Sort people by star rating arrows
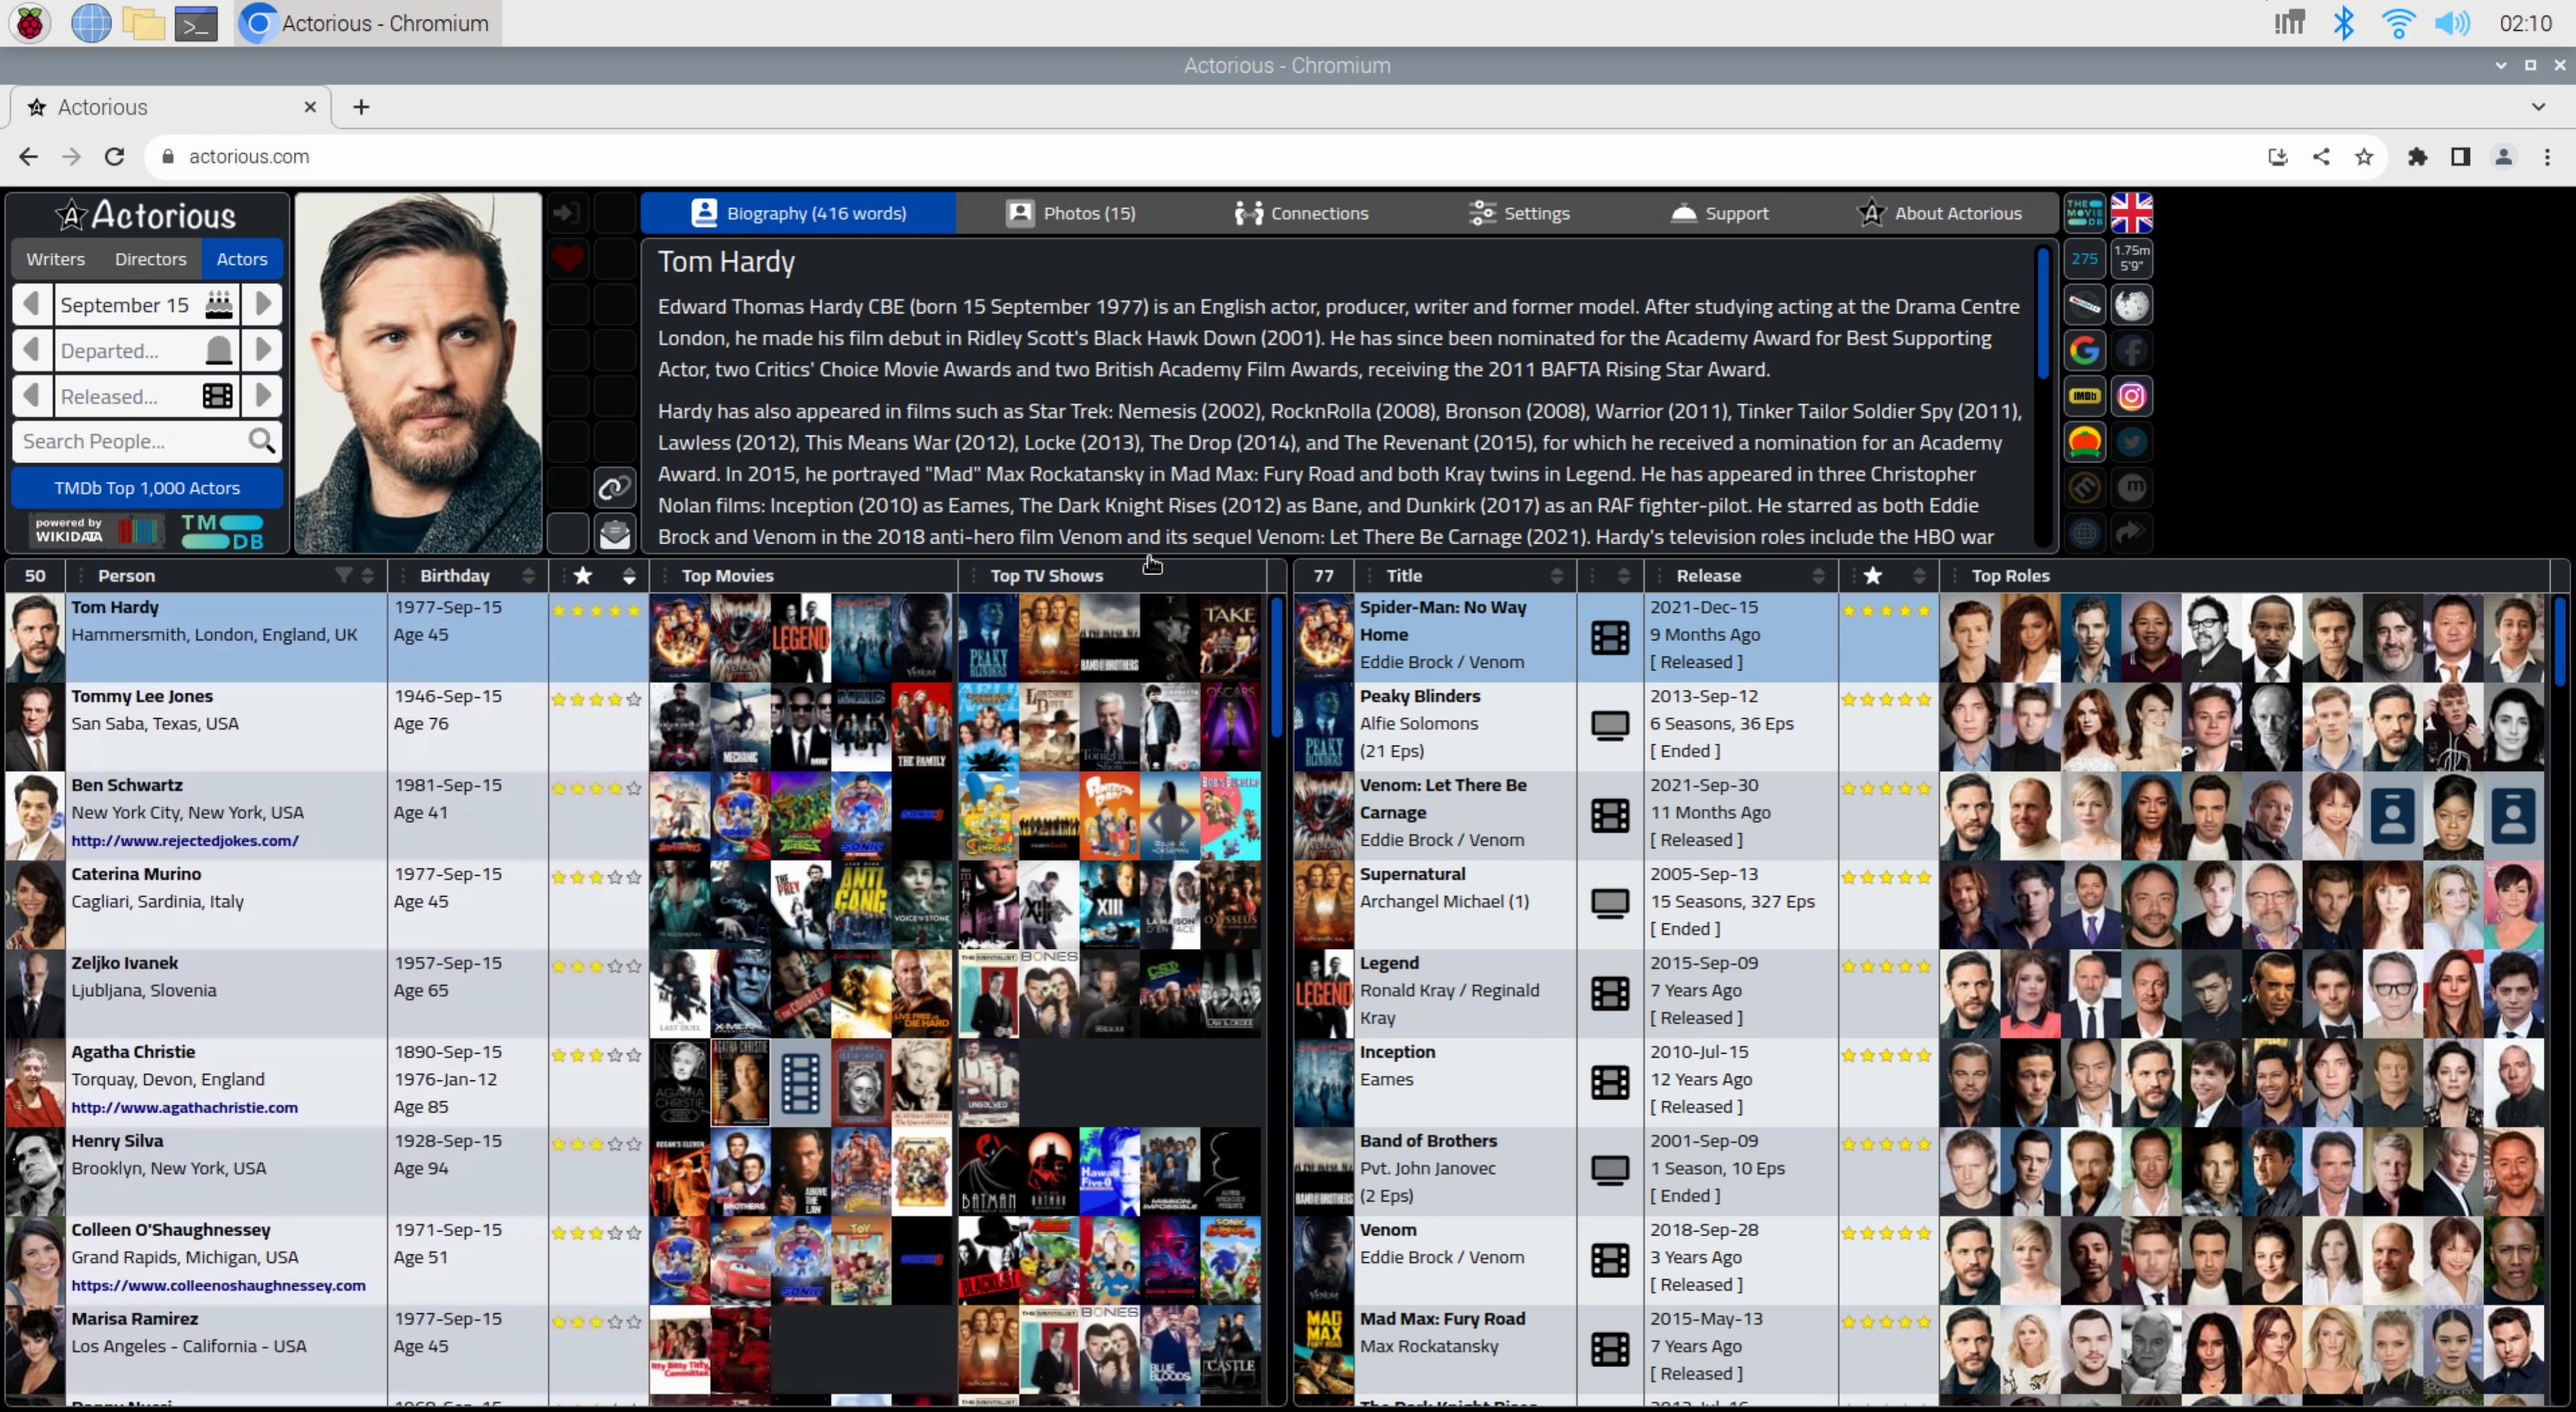The image size is (2576, 1412). tap(629, 575)
